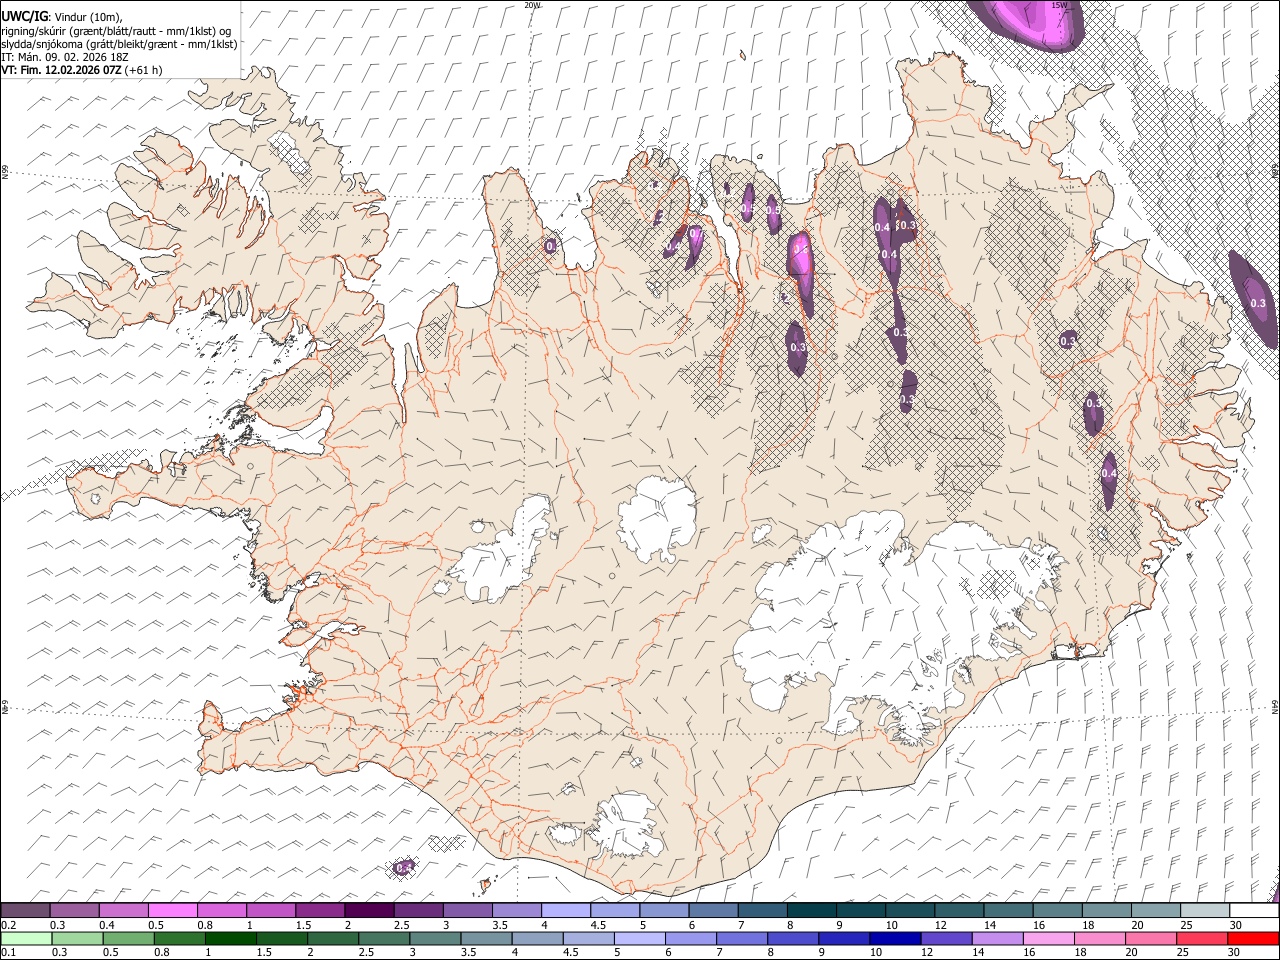Screen dimensions: 1280x960
Task: Click the "UWC/IG: Vindur (10m)" title line
Action: [x=62, y=17]
